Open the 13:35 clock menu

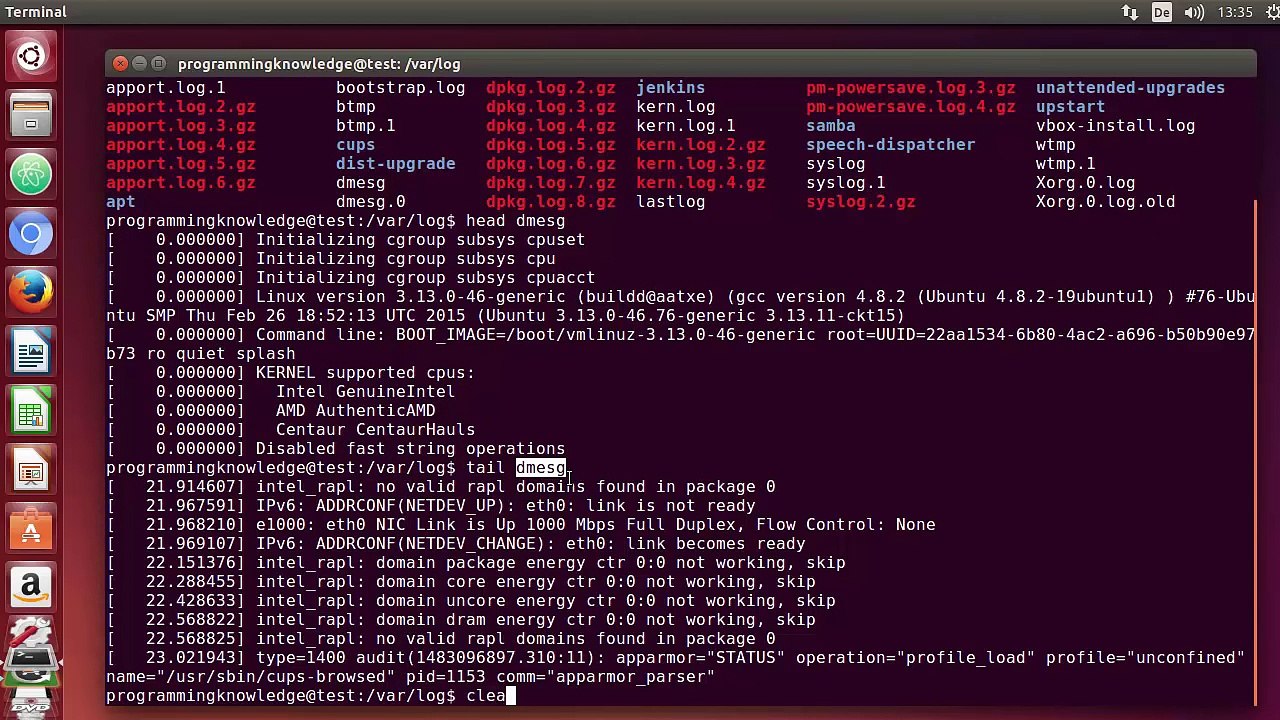1235,12
